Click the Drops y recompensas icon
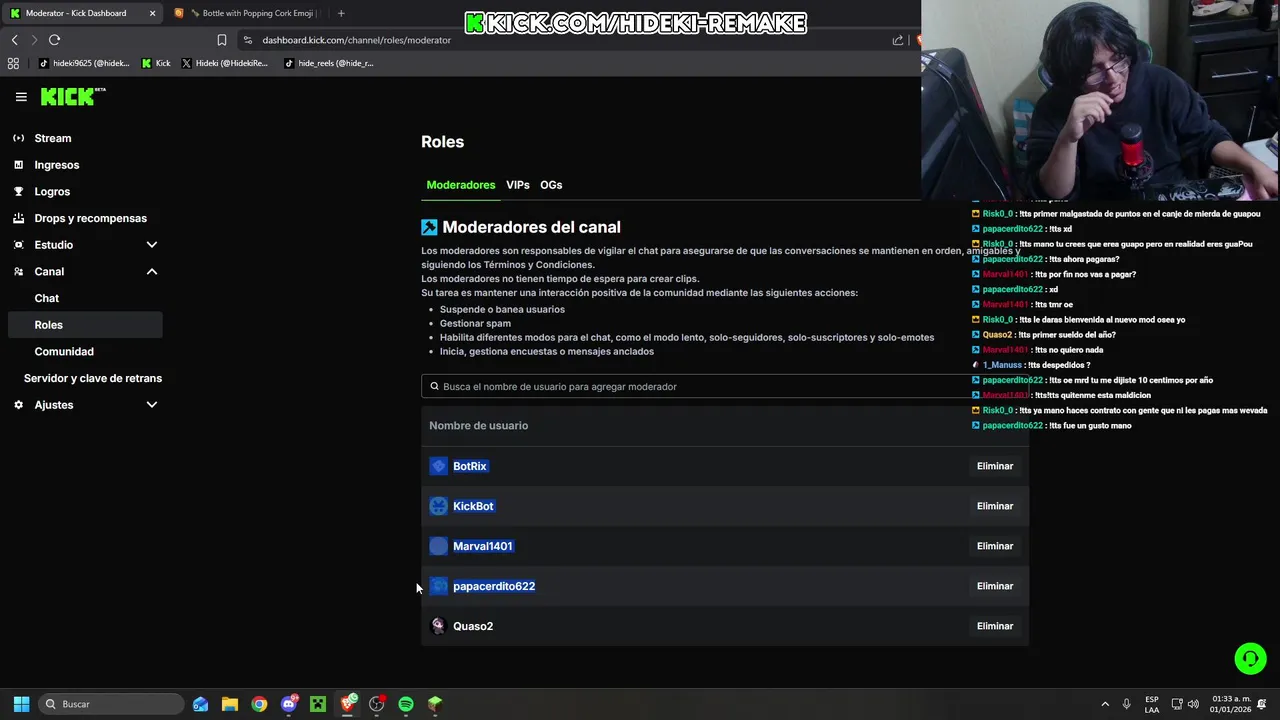This screenshot has width=1280, height=720. [18, 218]
